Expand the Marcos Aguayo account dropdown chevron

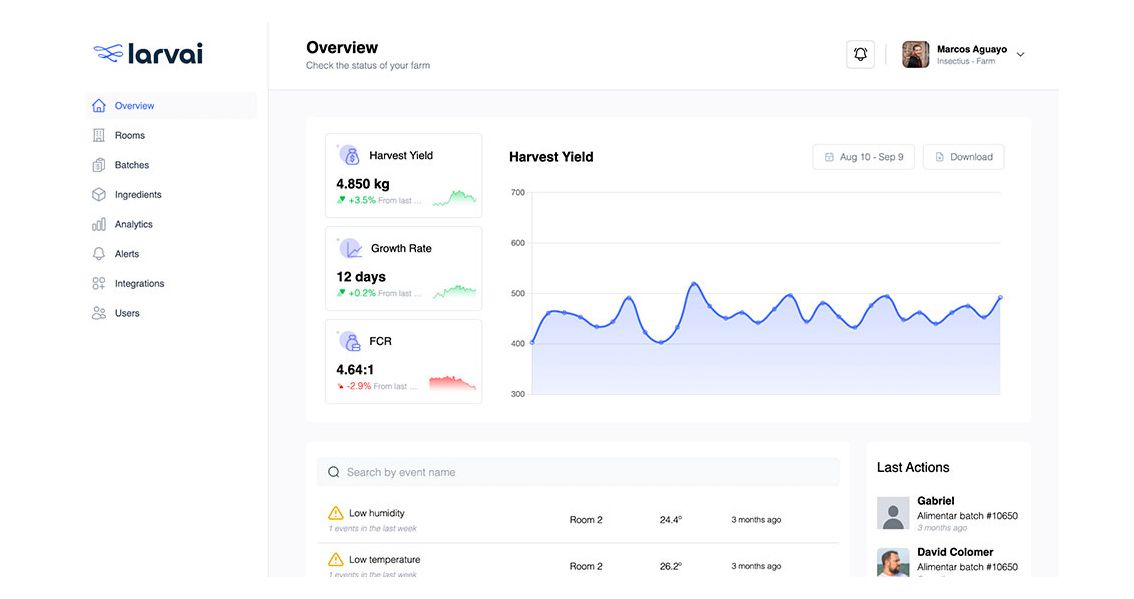pos(1020,55)
